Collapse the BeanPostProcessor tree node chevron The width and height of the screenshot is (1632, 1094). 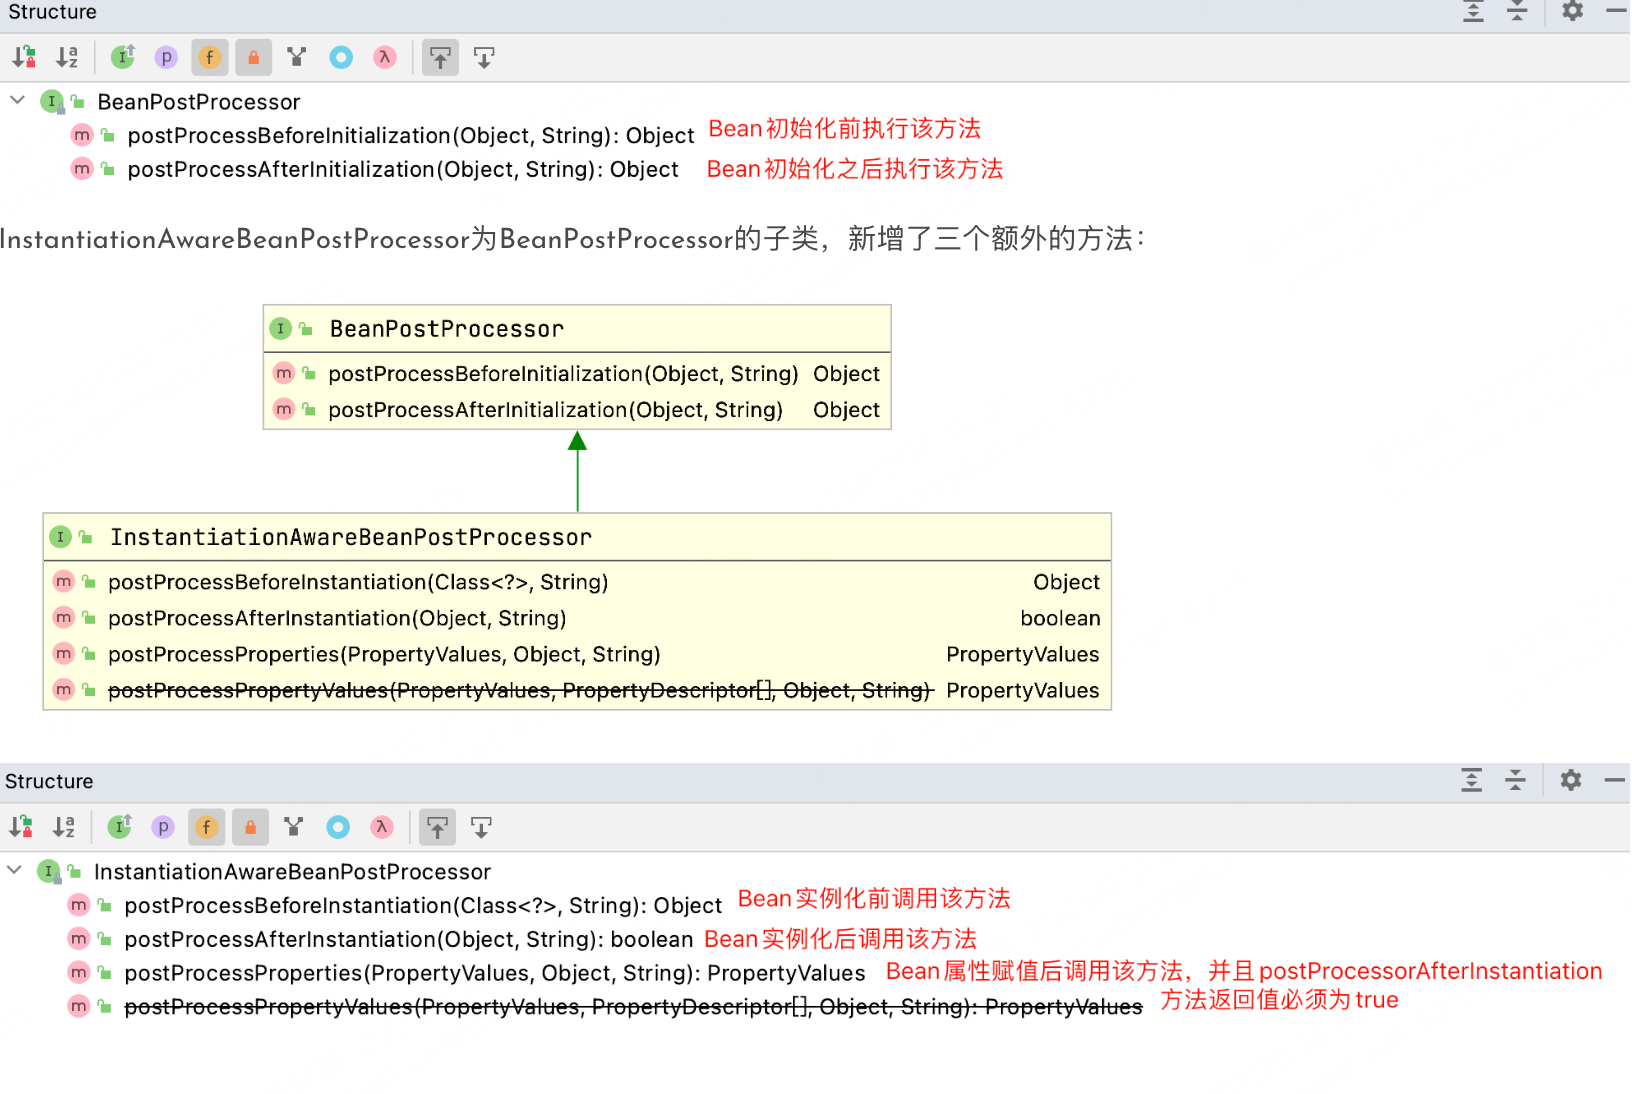point(17,101)
